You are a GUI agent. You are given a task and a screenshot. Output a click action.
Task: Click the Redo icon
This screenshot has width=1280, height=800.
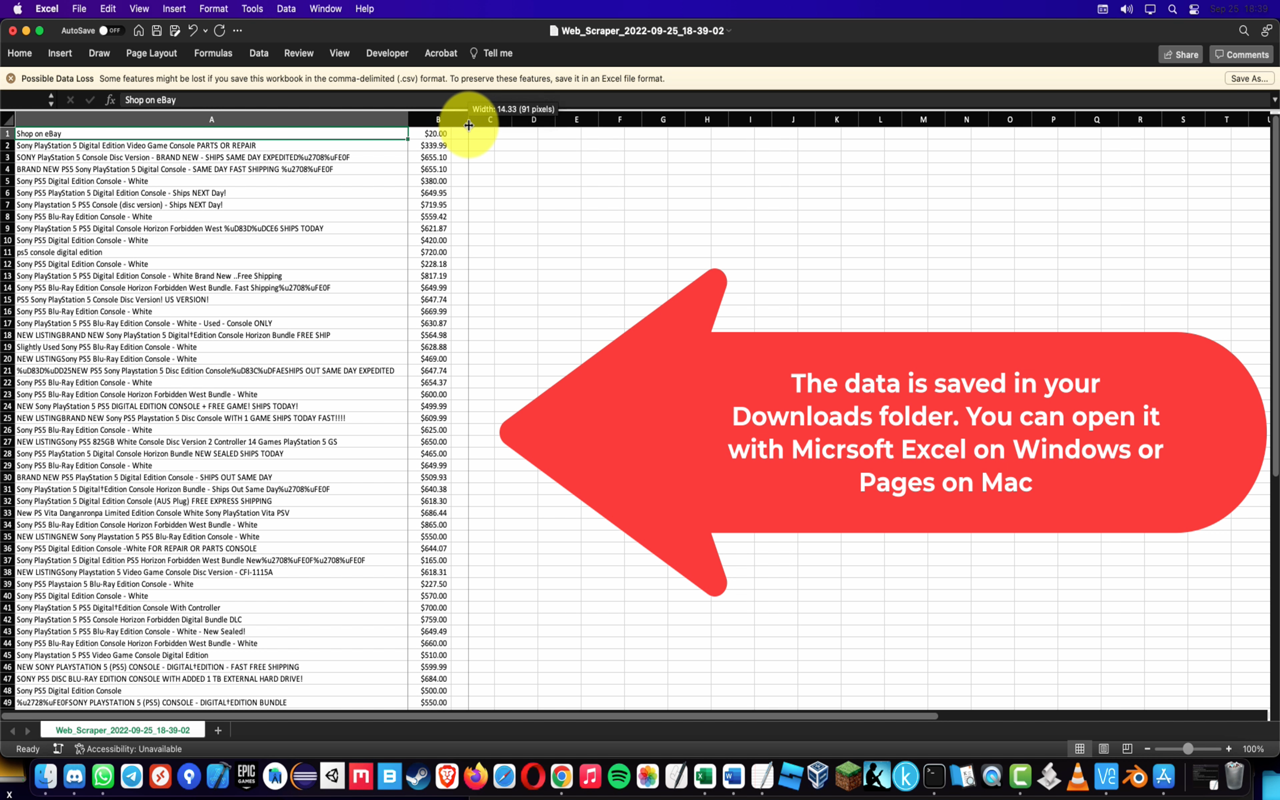point(220,30)
